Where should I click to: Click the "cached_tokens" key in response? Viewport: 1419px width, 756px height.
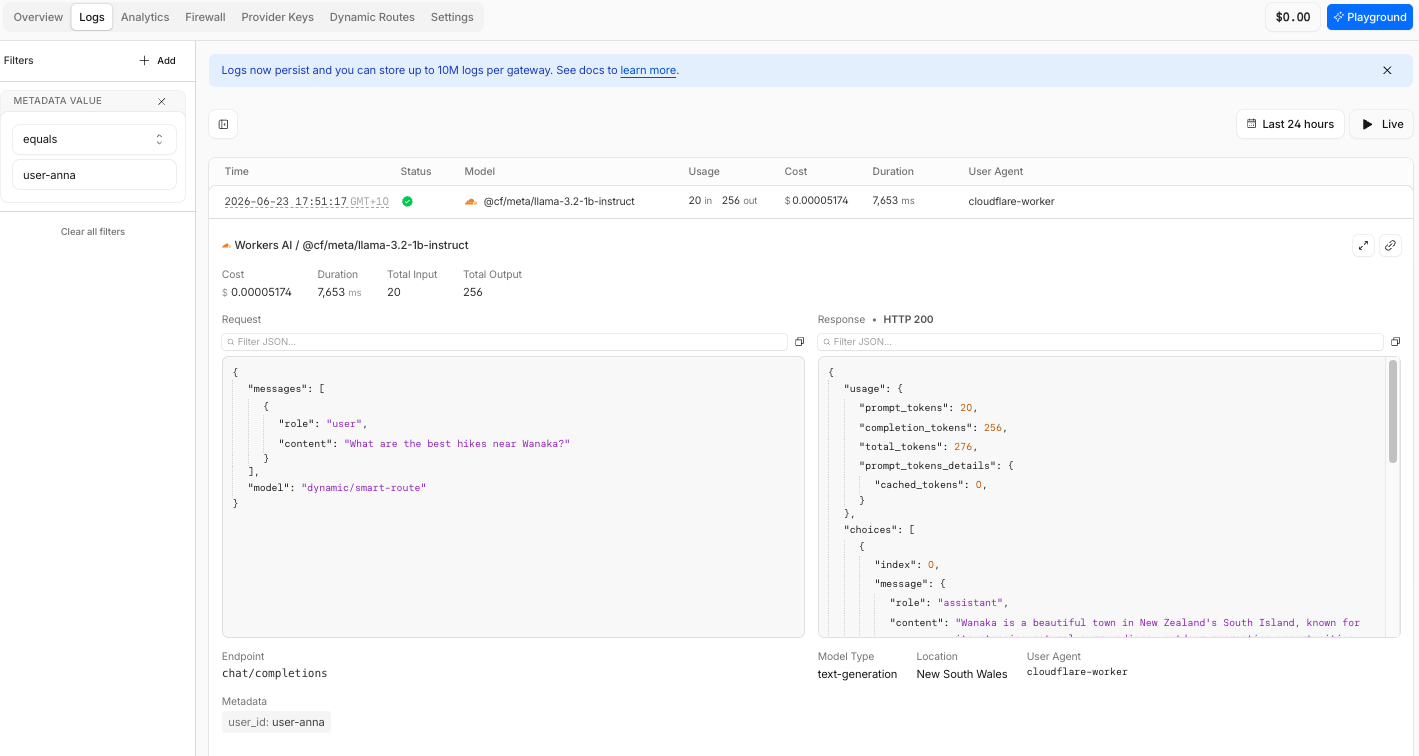click(x=918, y=485)
